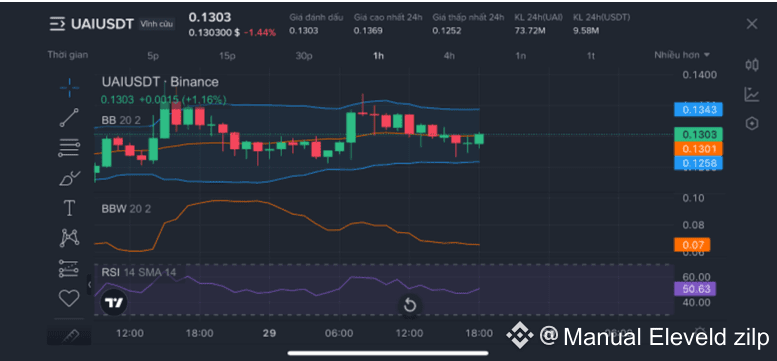Click the BB 20 2 indicator label
777x361 pixels.
click(121, 120)
